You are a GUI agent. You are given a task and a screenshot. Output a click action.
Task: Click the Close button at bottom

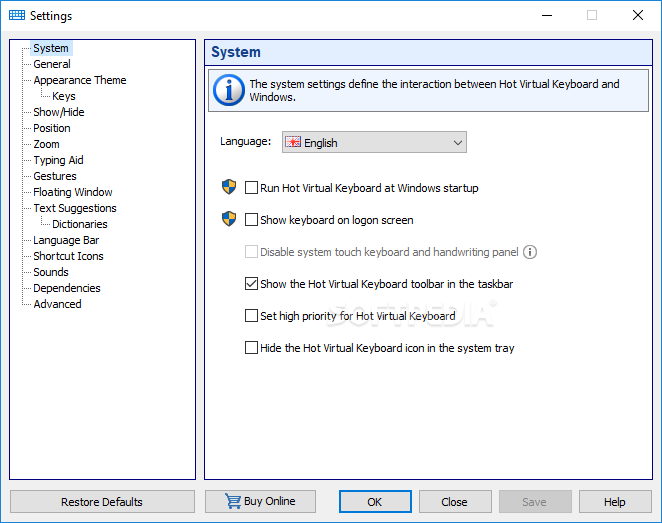tap(455, 501)
